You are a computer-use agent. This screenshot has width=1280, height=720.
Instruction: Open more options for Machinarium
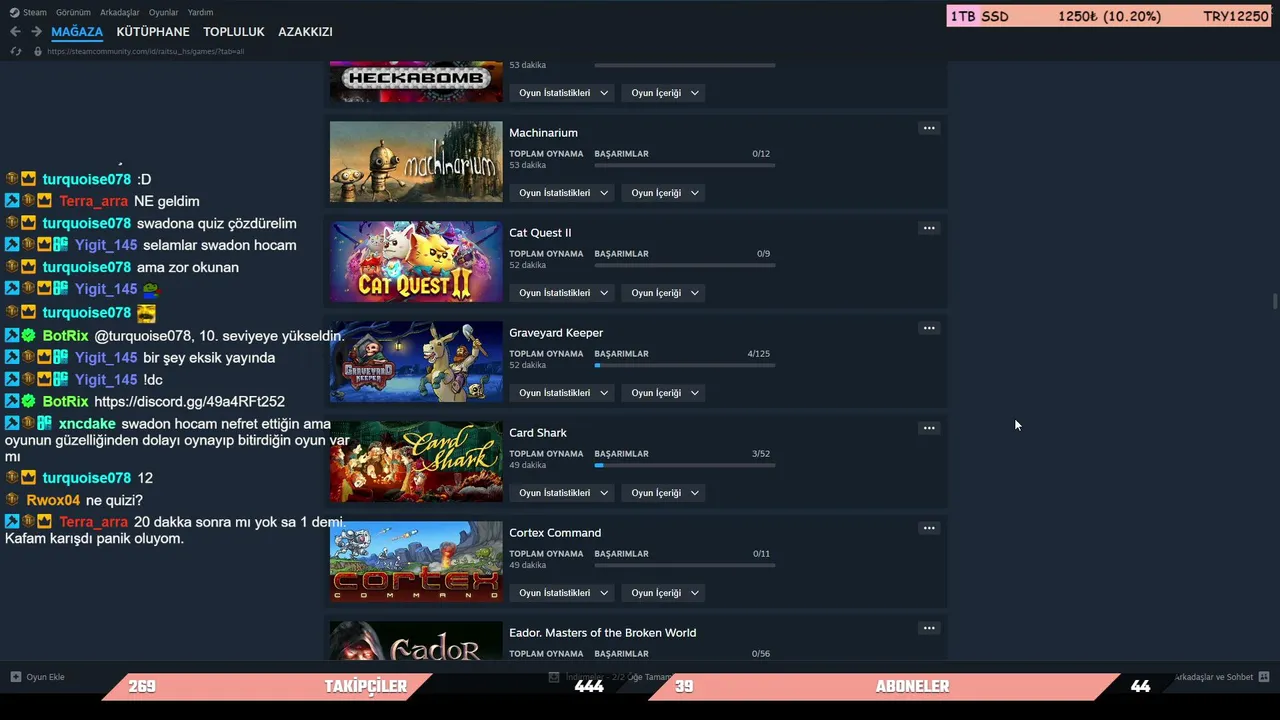(929, 128)
